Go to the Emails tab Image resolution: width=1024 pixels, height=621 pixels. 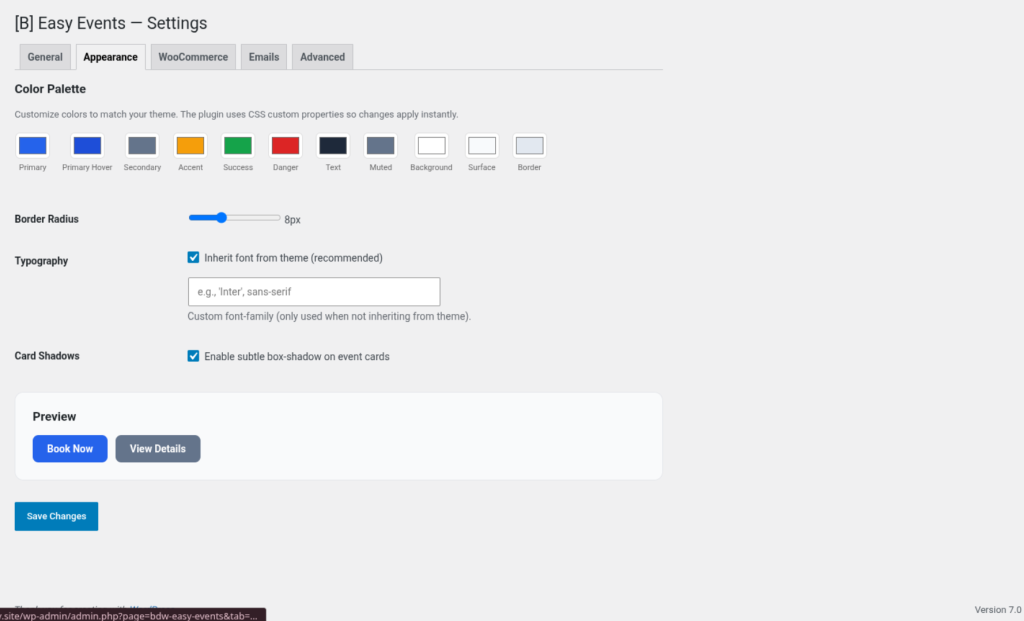[x=264, y=57]
